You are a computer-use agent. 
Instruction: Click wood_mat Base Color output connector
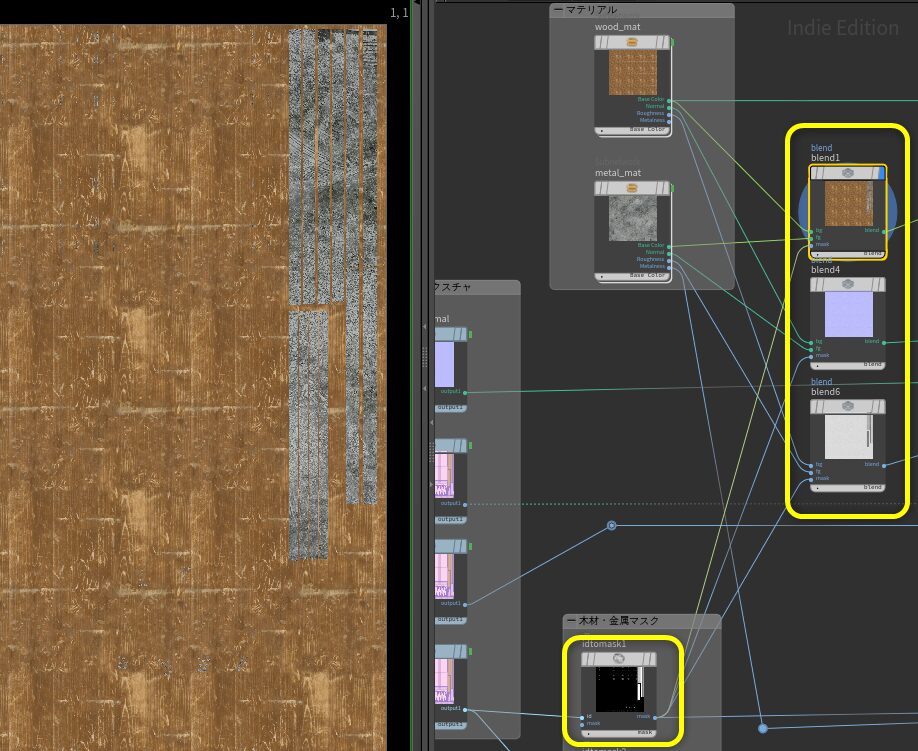[x=669, y=100]
